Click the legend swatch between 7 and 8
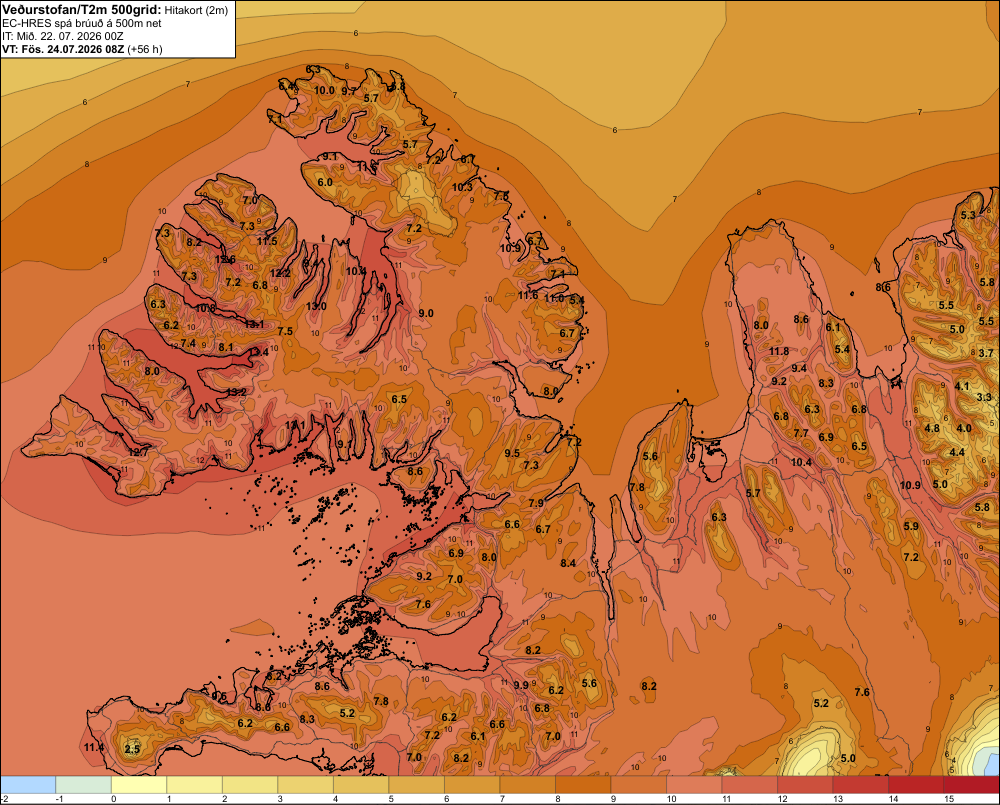Viewport: 1000px width, 805px height. 527,785
